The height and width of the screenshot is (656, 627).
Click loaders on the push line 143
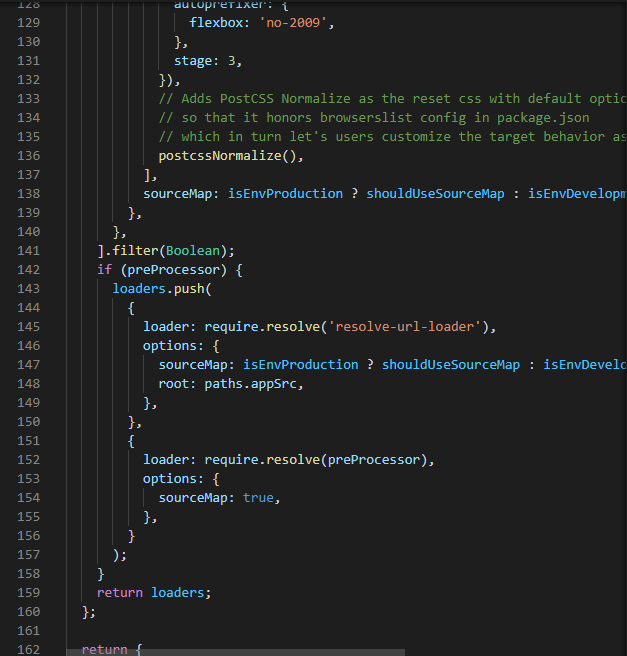tap(139, 289)
